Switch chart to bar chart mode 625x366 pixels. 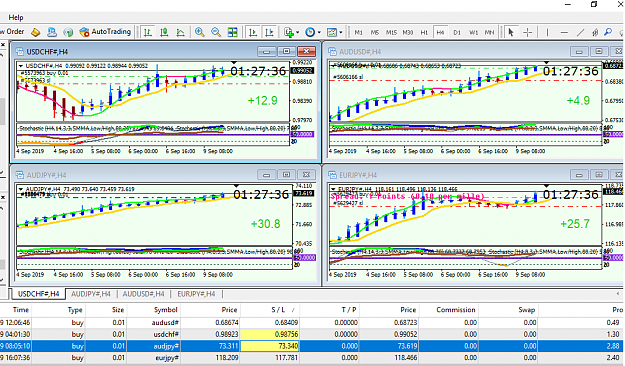147,32
